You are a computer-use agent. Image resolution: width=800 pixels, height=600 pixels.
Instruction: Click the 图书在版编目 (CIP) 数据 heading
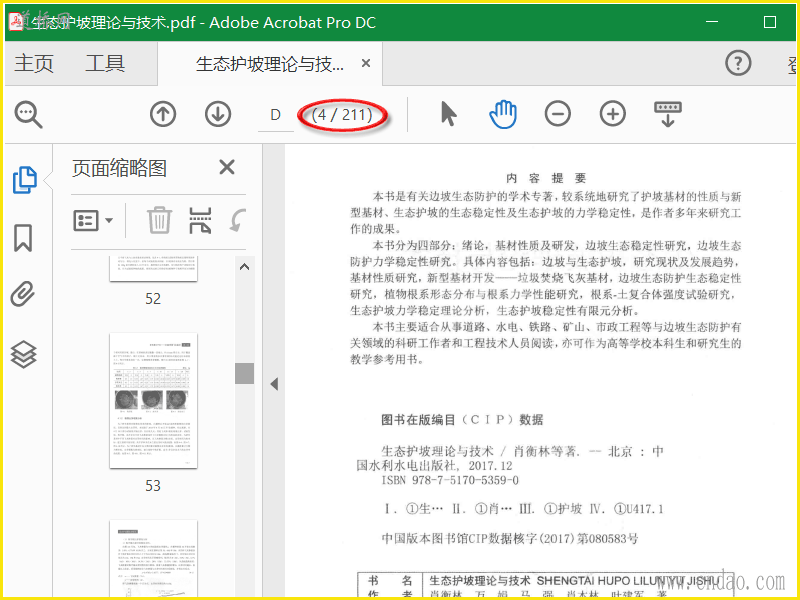pos(462,420)
